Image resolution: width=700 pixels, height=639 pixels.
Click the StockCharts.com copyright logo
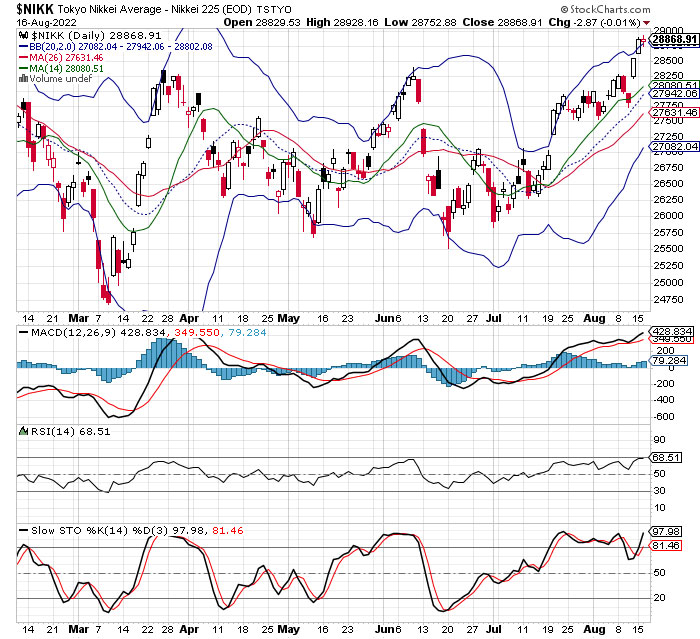coord(606,9)
